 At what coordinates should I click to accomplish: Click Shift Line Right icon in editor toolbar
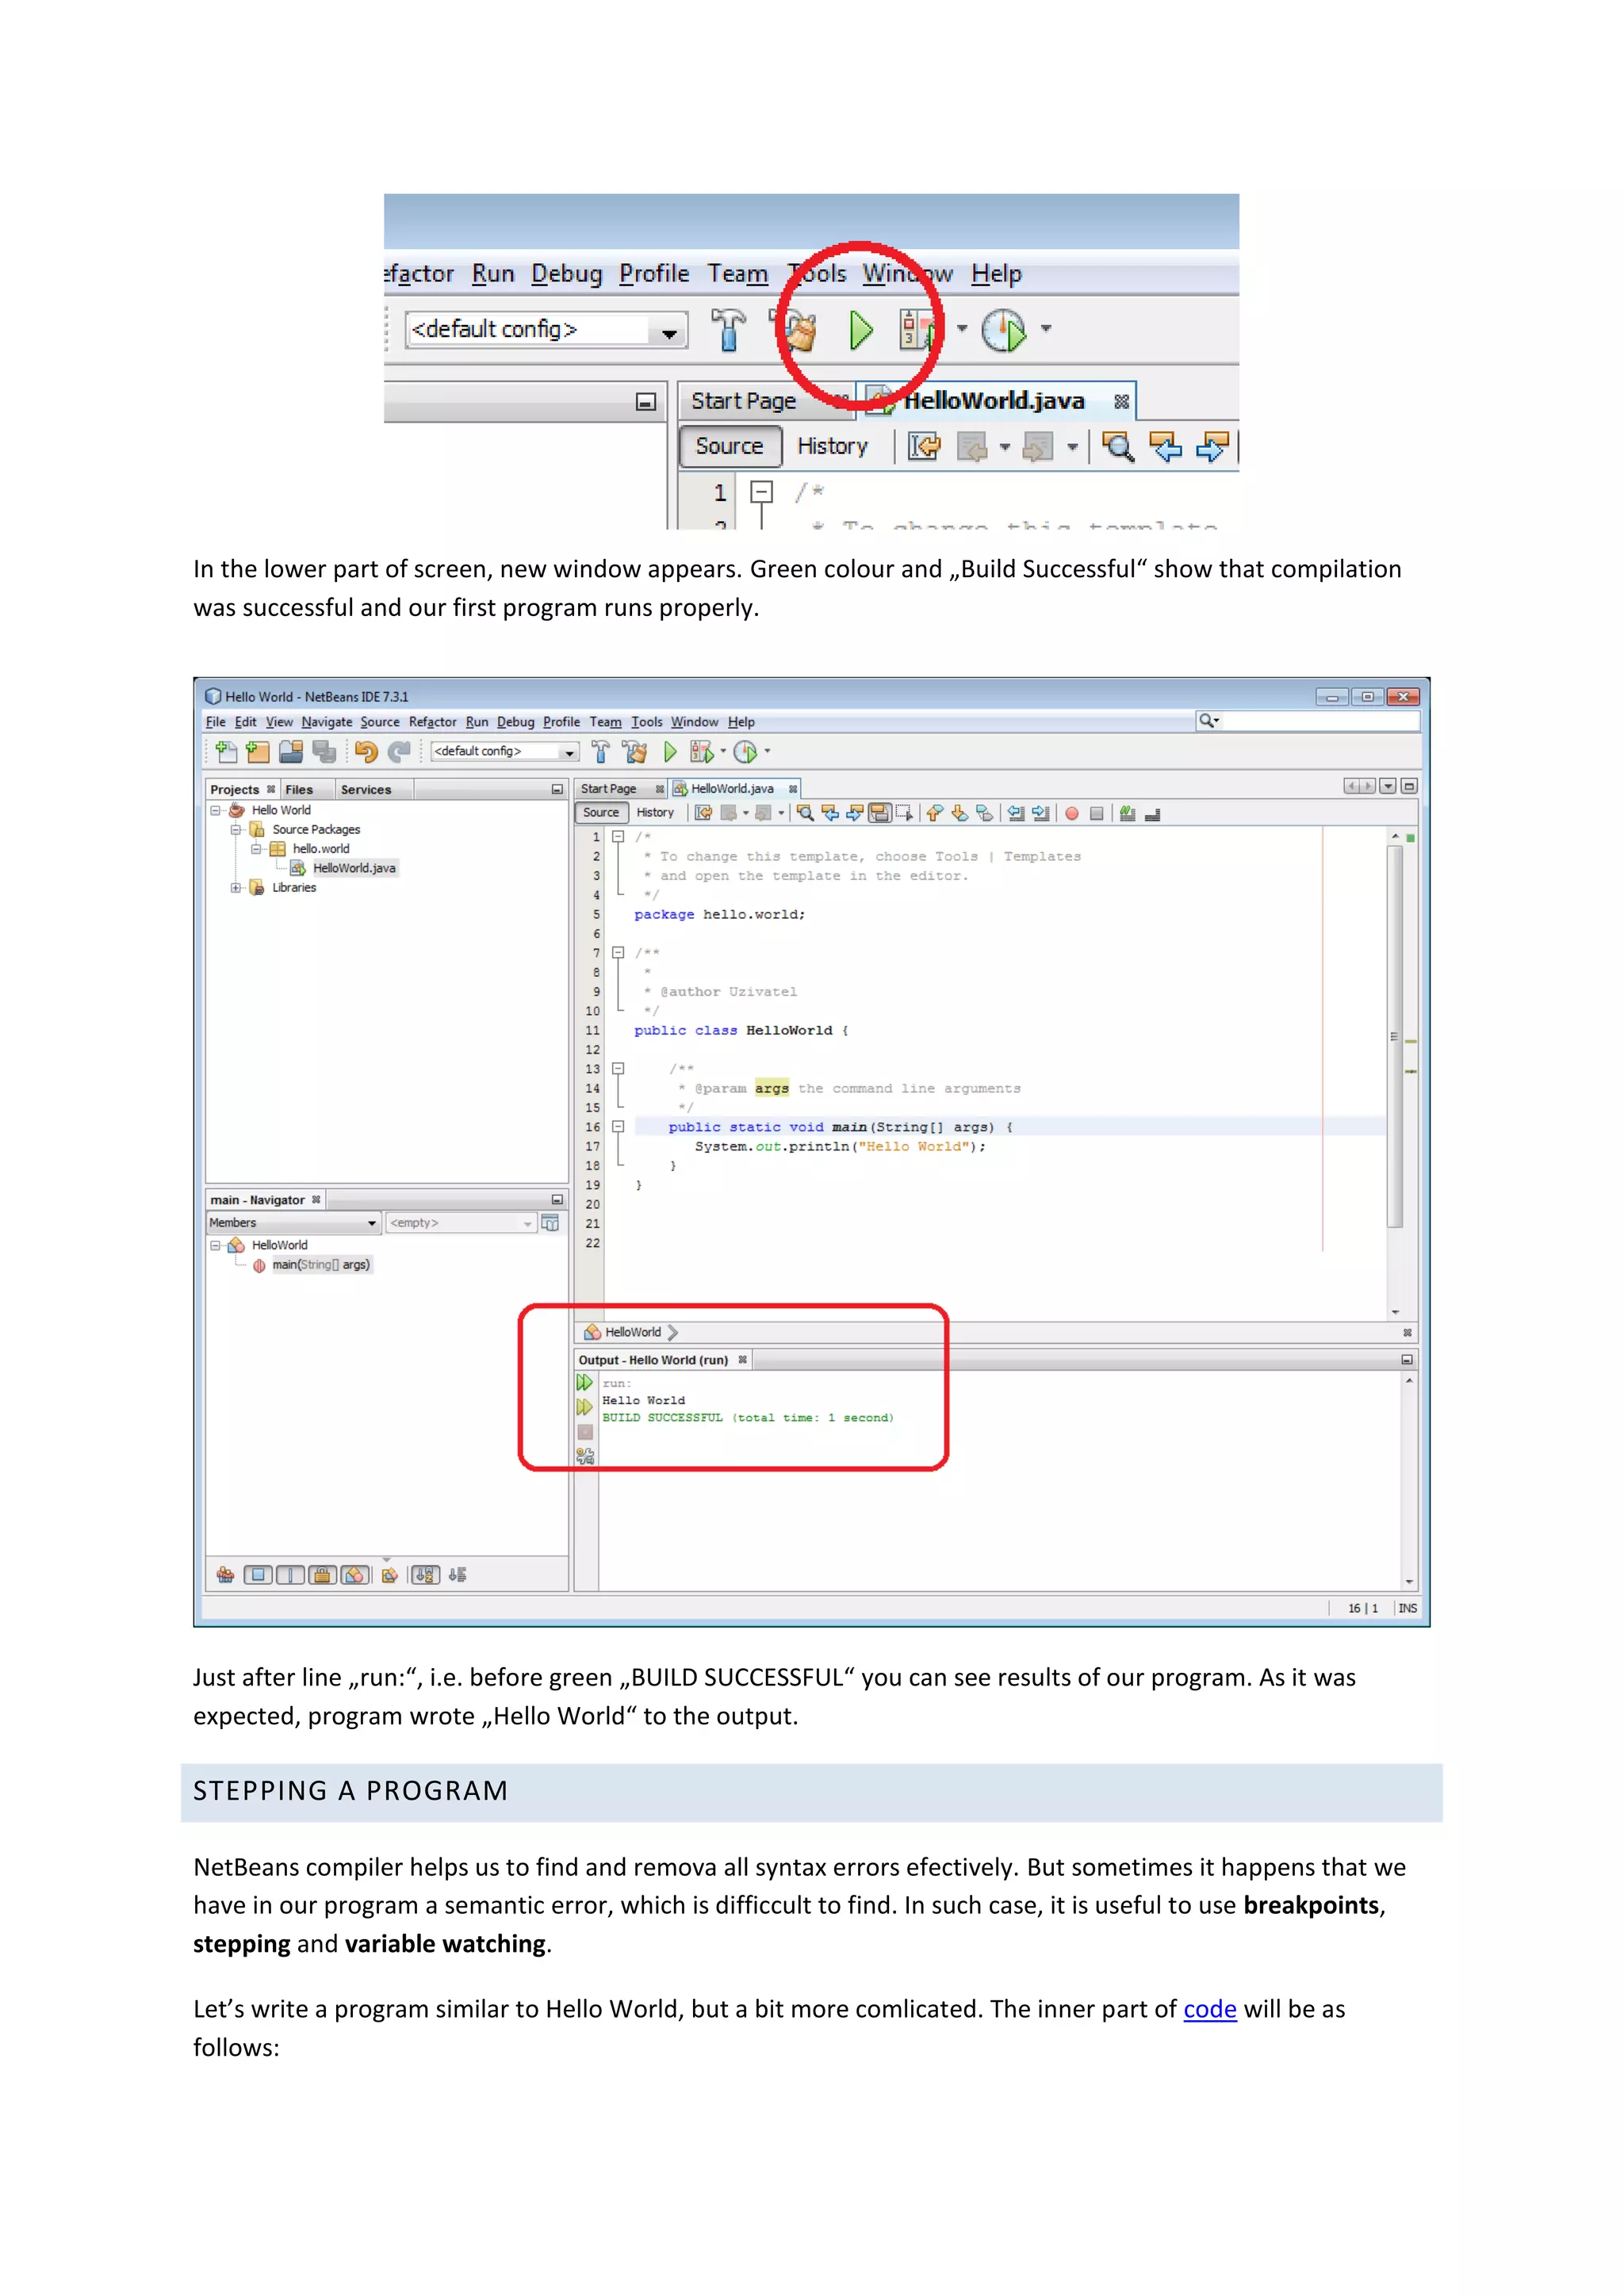pos(1040,813)
